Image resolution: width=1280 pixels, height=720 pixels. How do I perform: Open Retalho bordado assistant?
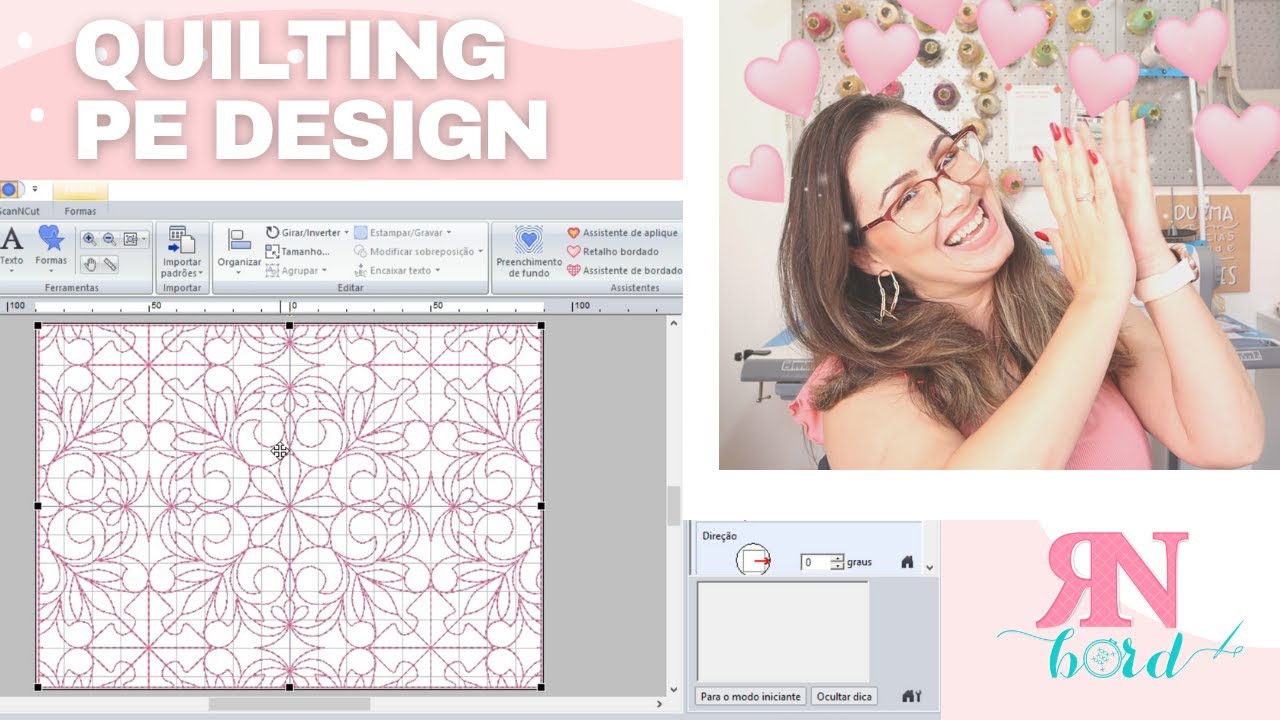tap(613, 251)
